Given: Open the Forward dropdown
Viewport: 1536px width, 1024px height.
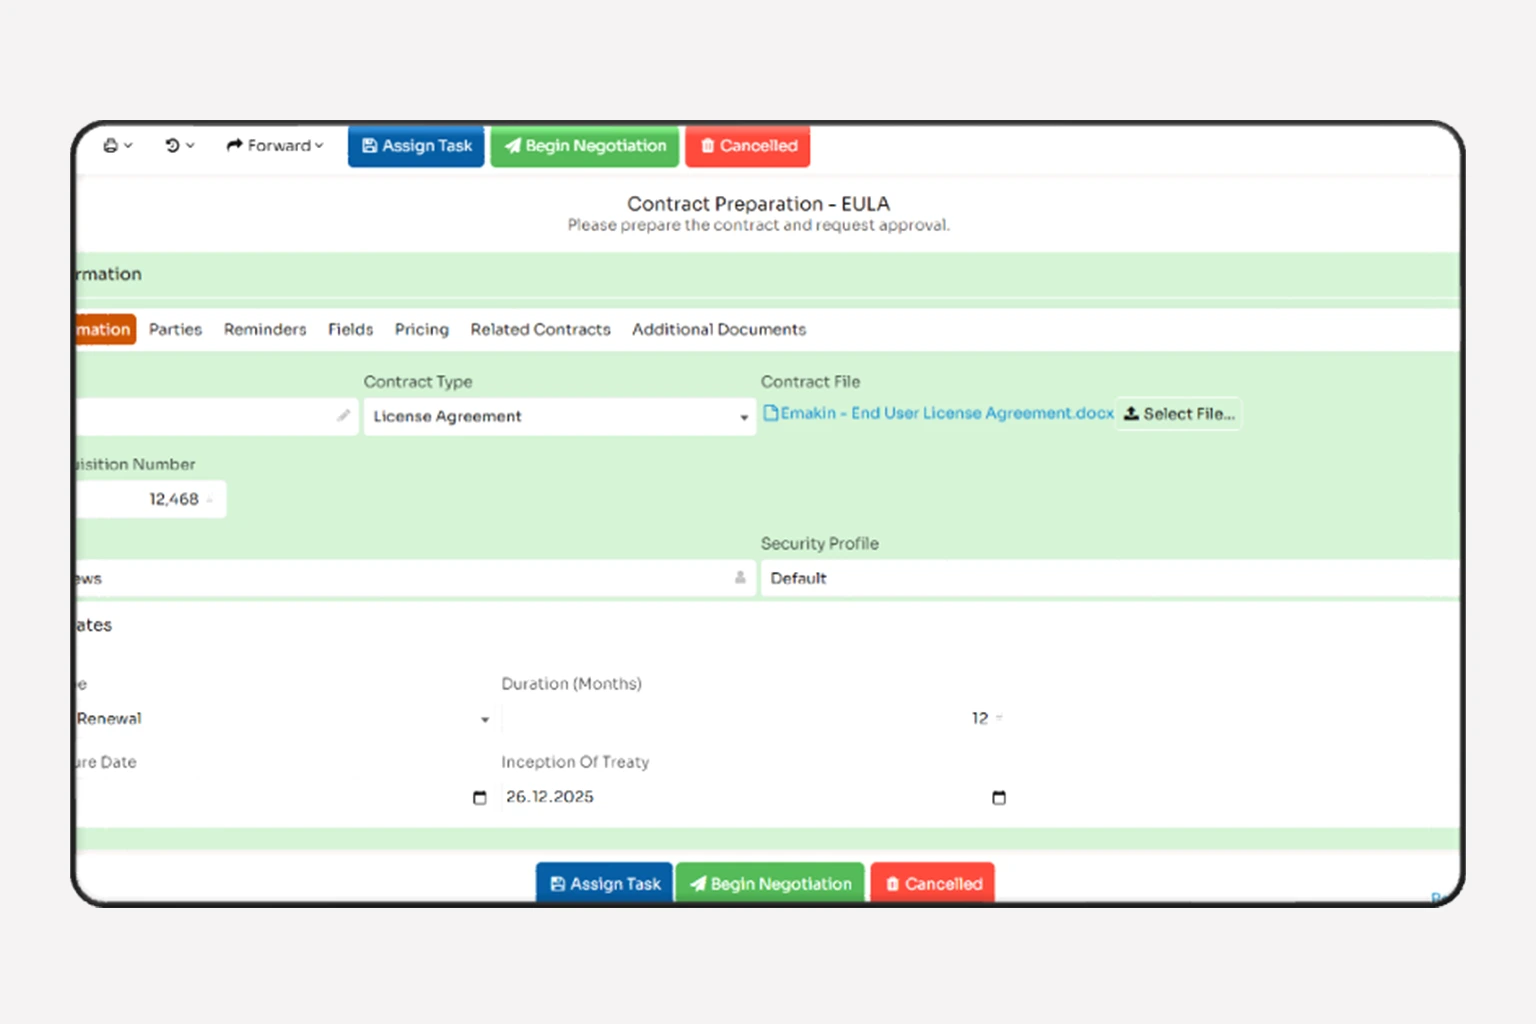Looking at the screenshot, I should [275, 146].
